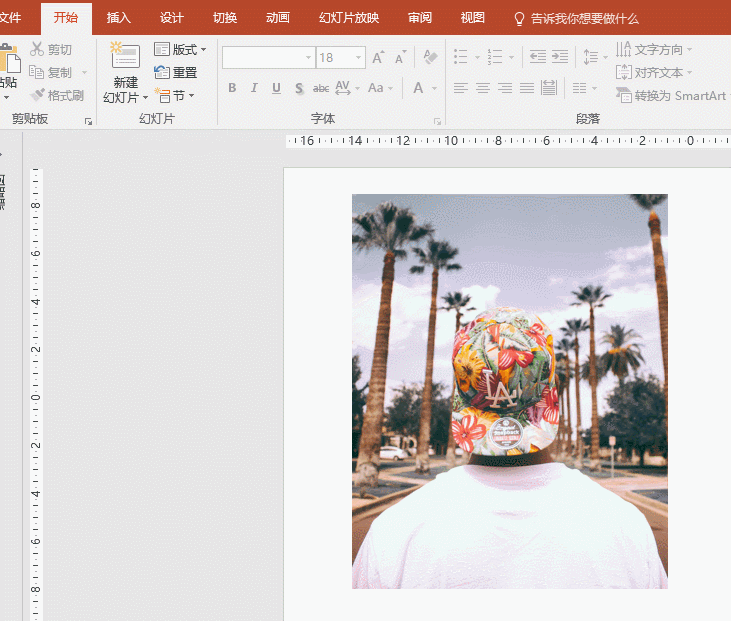Open the 视图 (View) tab

[x=473, y=18]
